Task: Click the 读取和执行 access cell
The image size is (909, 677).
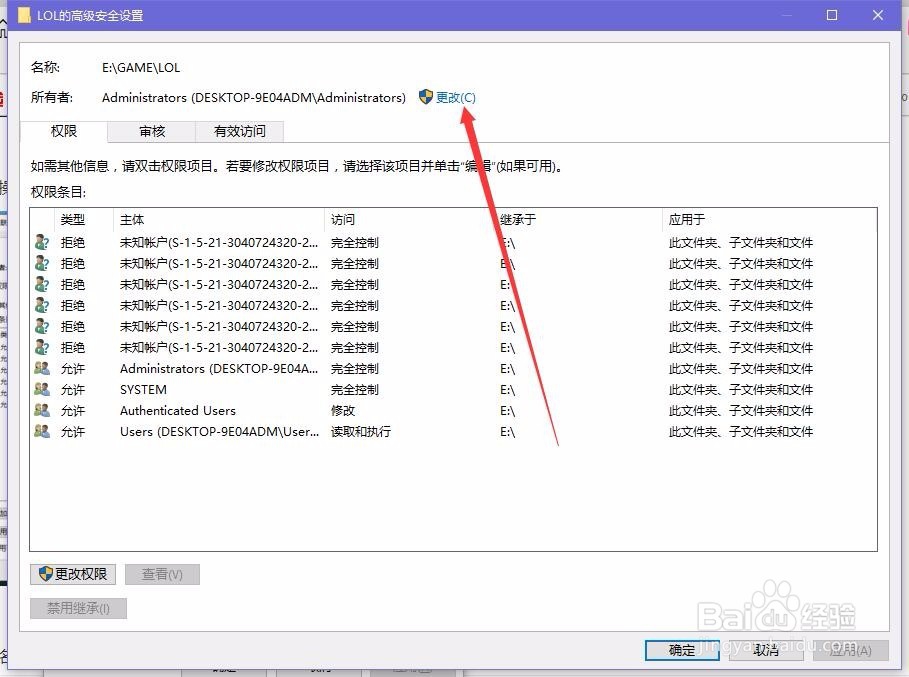Action: [361, 432]
